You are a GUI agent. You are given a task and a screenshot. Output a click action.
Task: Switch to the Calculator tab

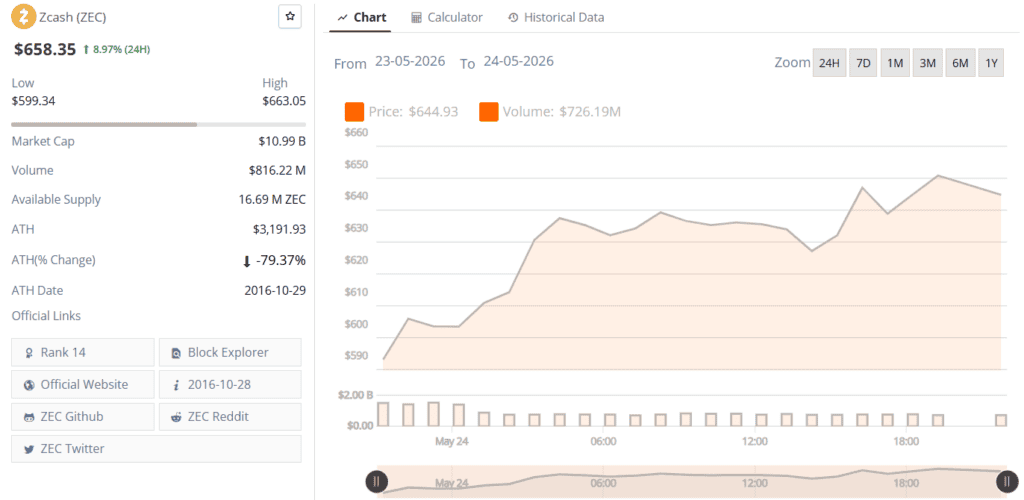click(x=447, y=18)
